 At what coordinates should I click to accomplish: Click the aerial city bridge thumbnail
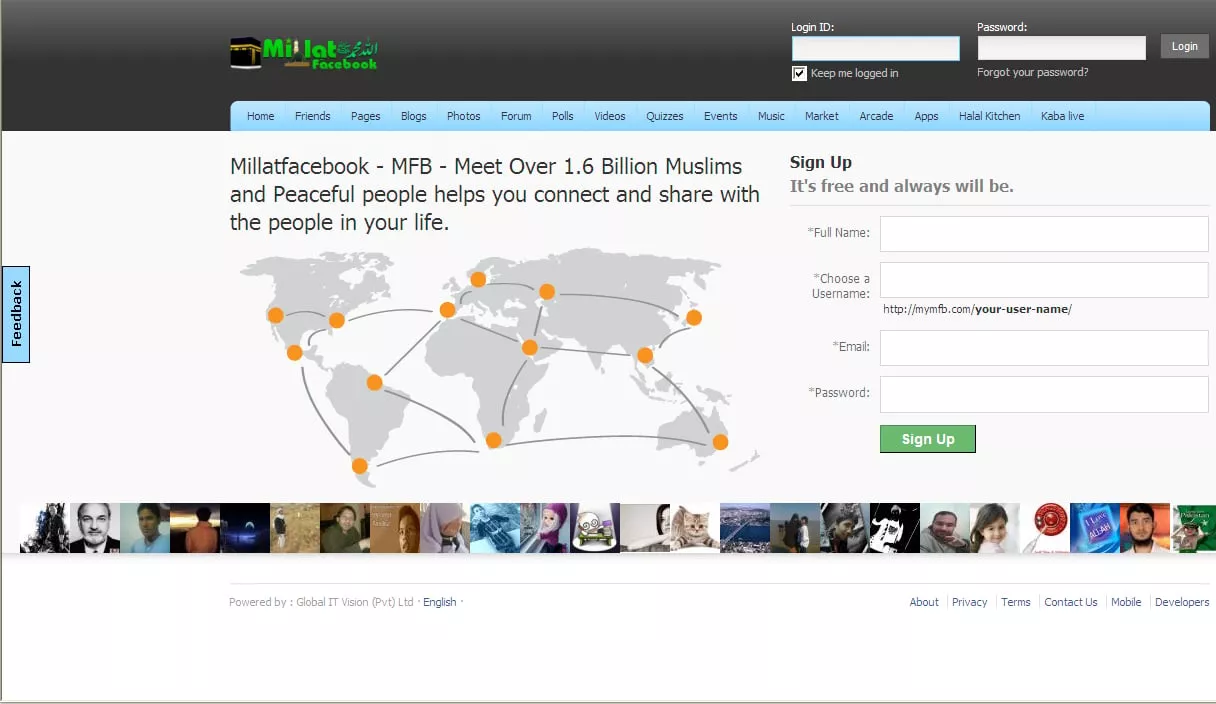[x=745, y=528]
